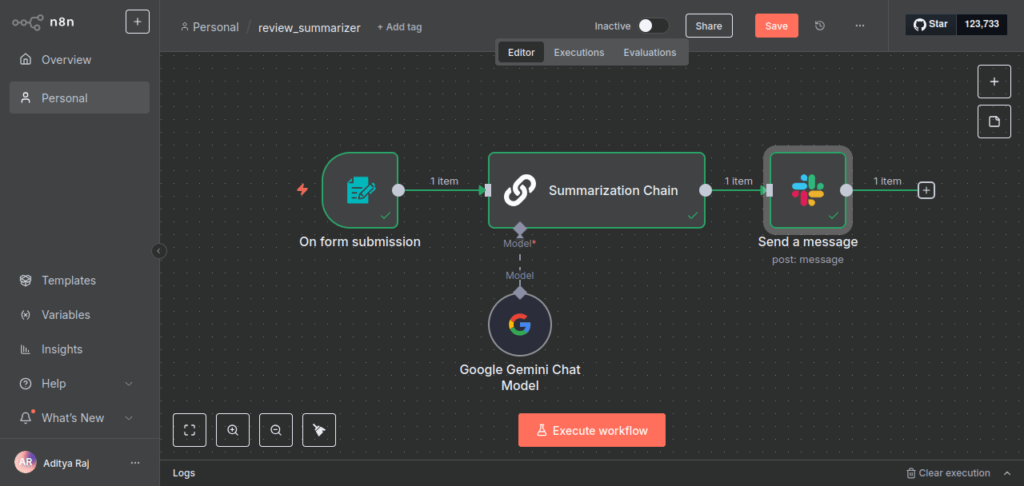Image resolution: width=1024 pixels, height=486 pixels.
Task: Open workflow history clock icon
Action: (821, 26)
